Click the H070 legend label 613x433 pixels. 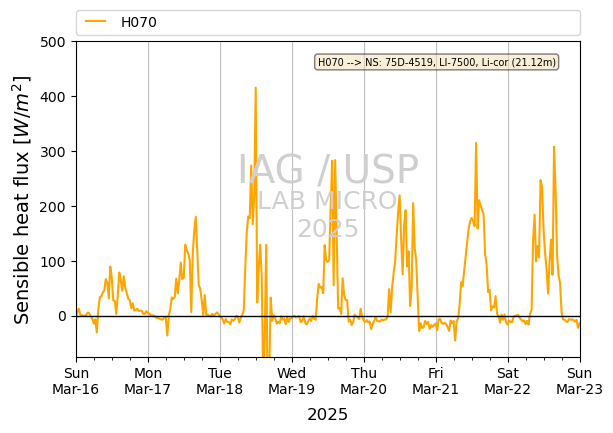coord(139,22)
